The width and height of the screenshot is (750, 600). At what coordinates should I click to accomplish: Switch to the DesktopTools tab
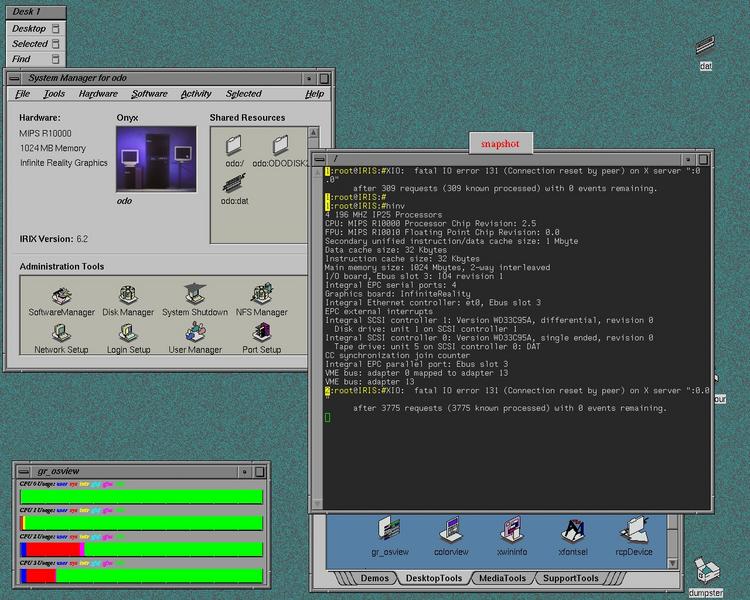coord(434,578)
